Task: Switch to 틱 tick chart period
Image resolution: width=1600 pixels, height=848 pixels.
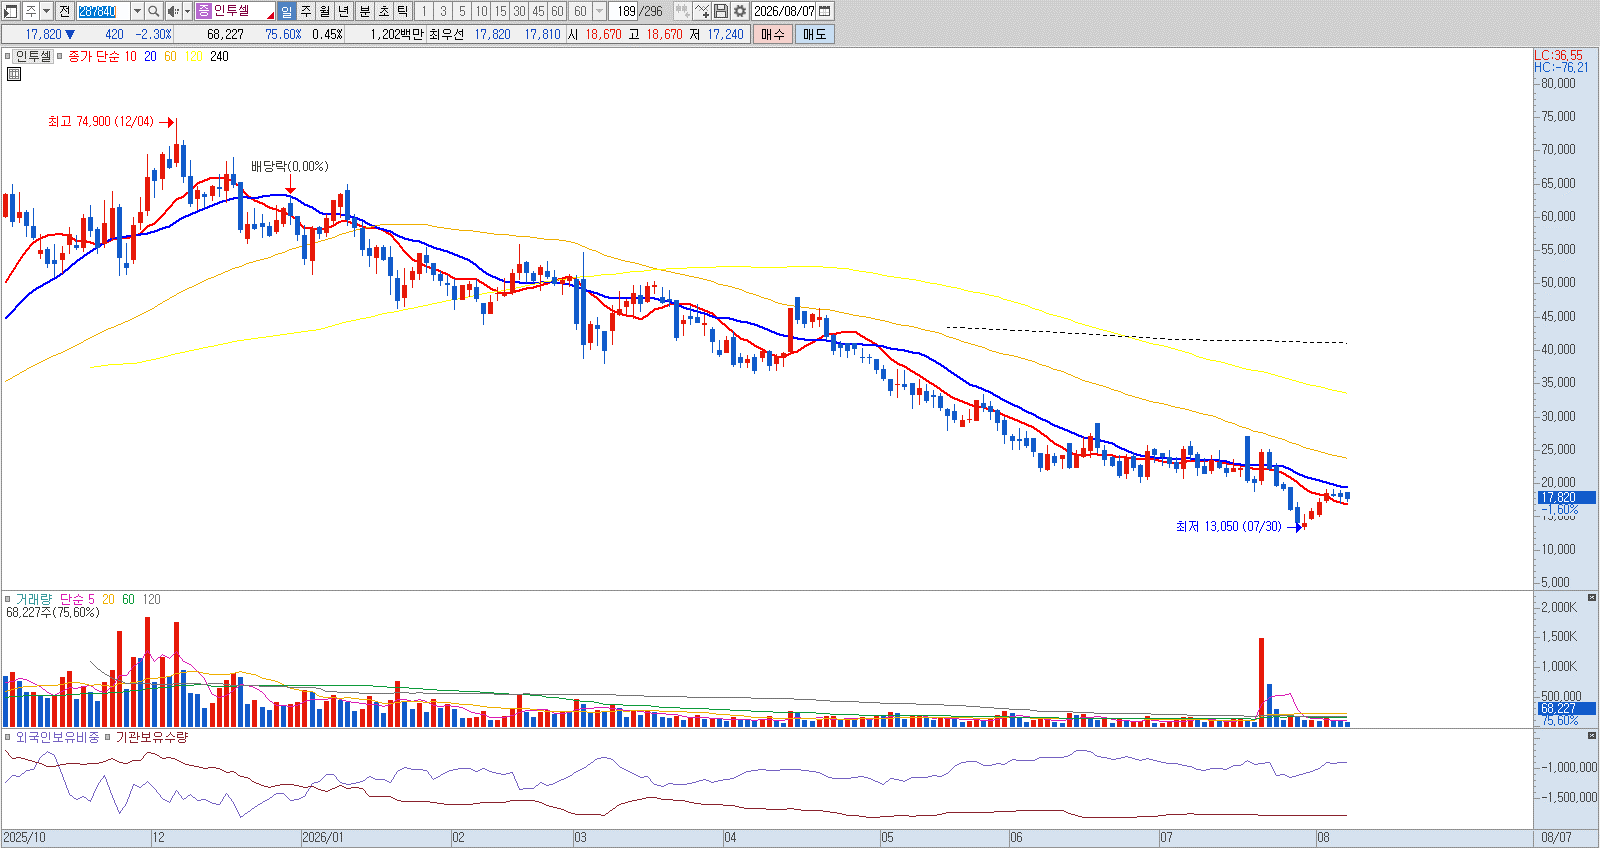Action: (402, 11)
